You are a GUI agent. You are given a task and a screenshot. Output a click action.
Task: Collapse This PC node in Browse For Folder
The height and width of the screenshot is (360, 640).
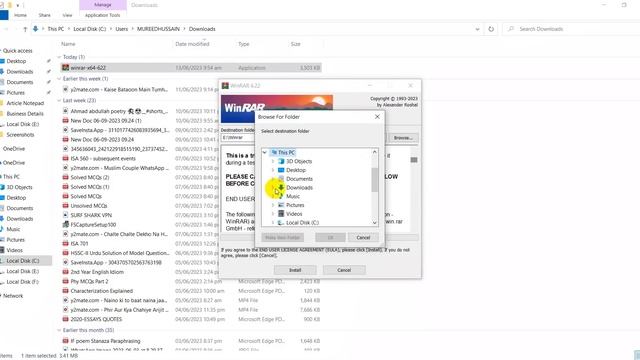[264, 152]
